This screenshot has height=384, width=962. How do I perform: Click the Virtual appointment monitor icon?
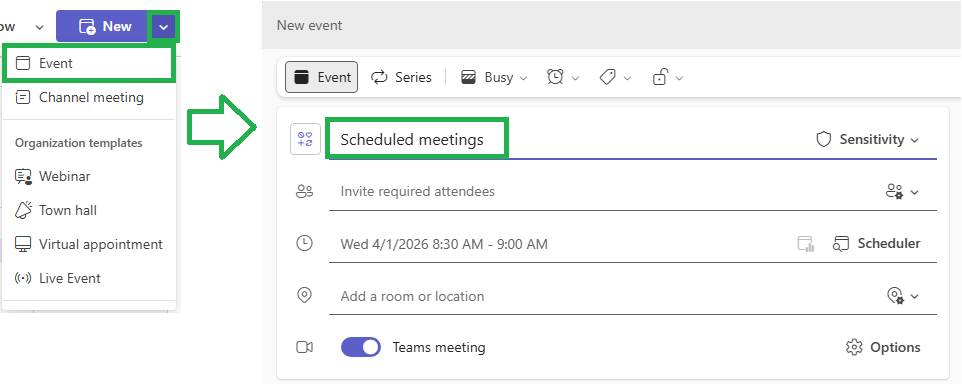point(23,244)
